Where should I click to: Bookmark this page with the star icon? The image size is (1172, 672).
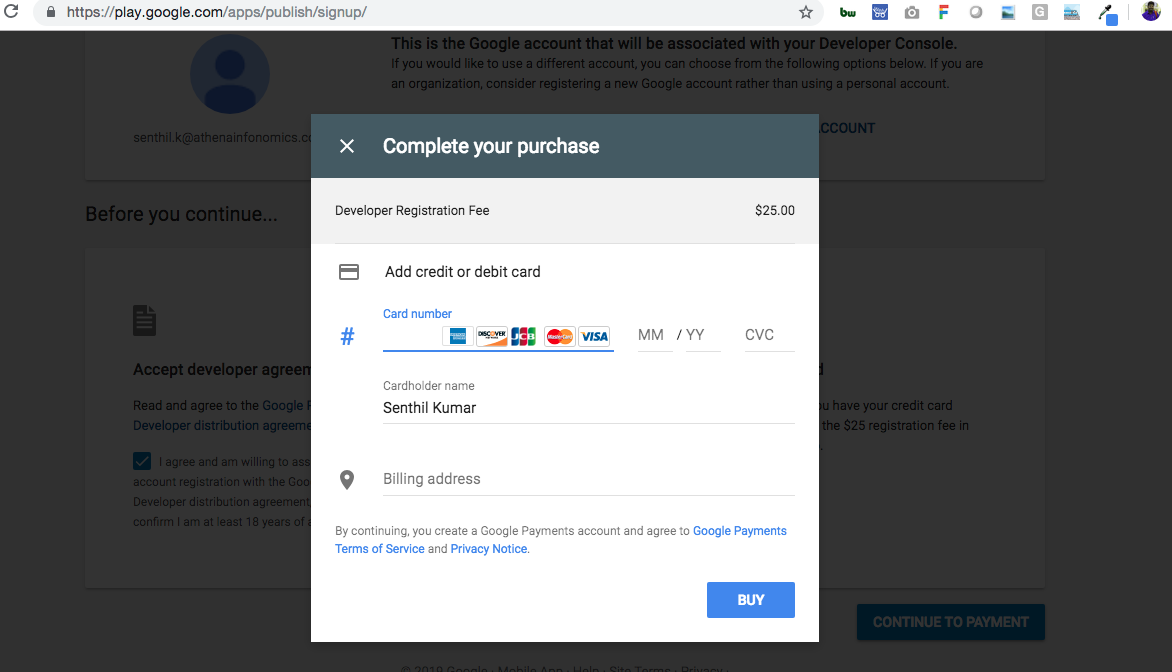806,12
